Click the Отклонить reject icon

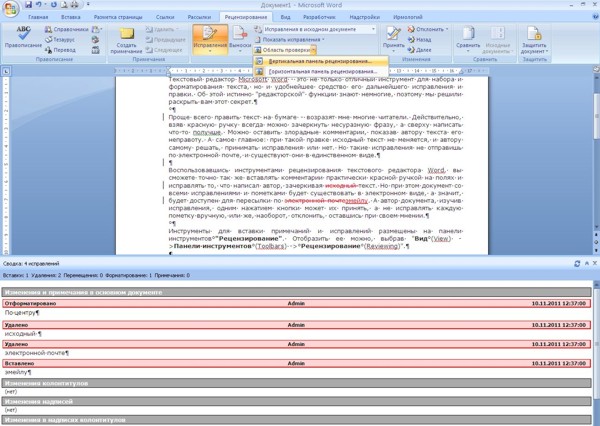(x=427, y=29)
